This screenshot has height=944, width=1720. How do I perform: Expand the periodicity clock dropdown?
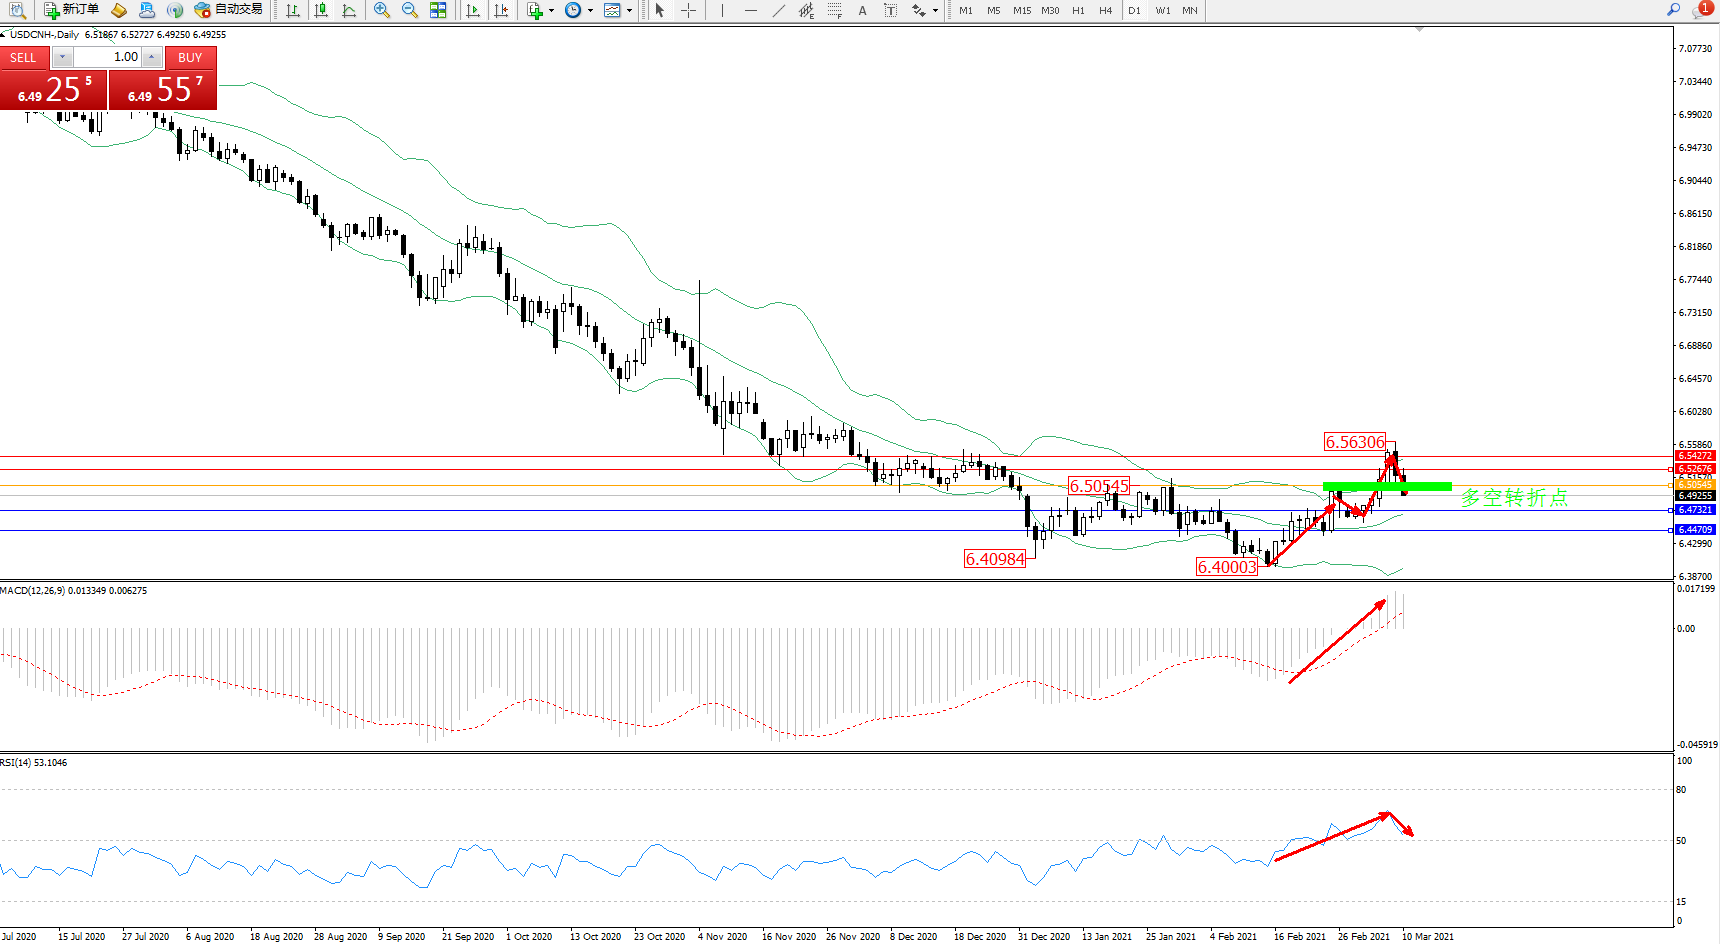tap(590, 10)
